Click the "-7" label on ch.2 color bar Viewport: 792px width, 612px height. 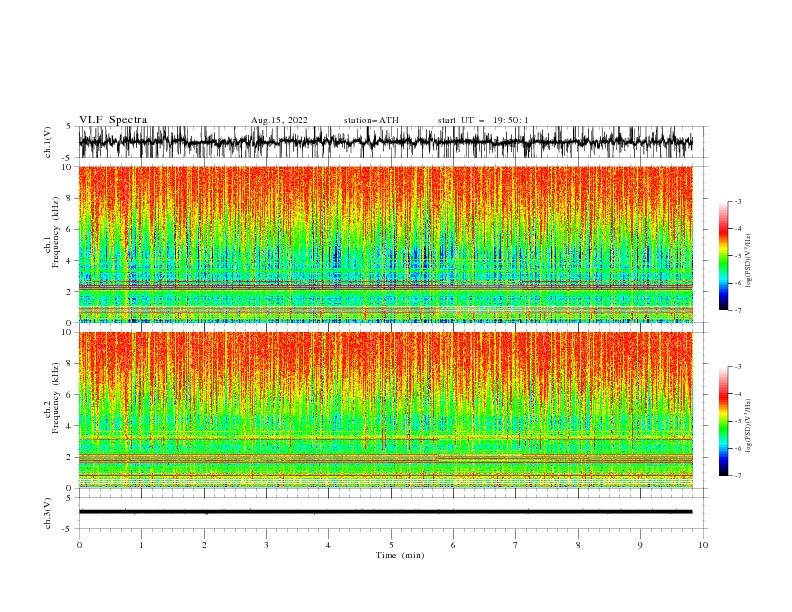pyautogui.click(x=738, y=475)
